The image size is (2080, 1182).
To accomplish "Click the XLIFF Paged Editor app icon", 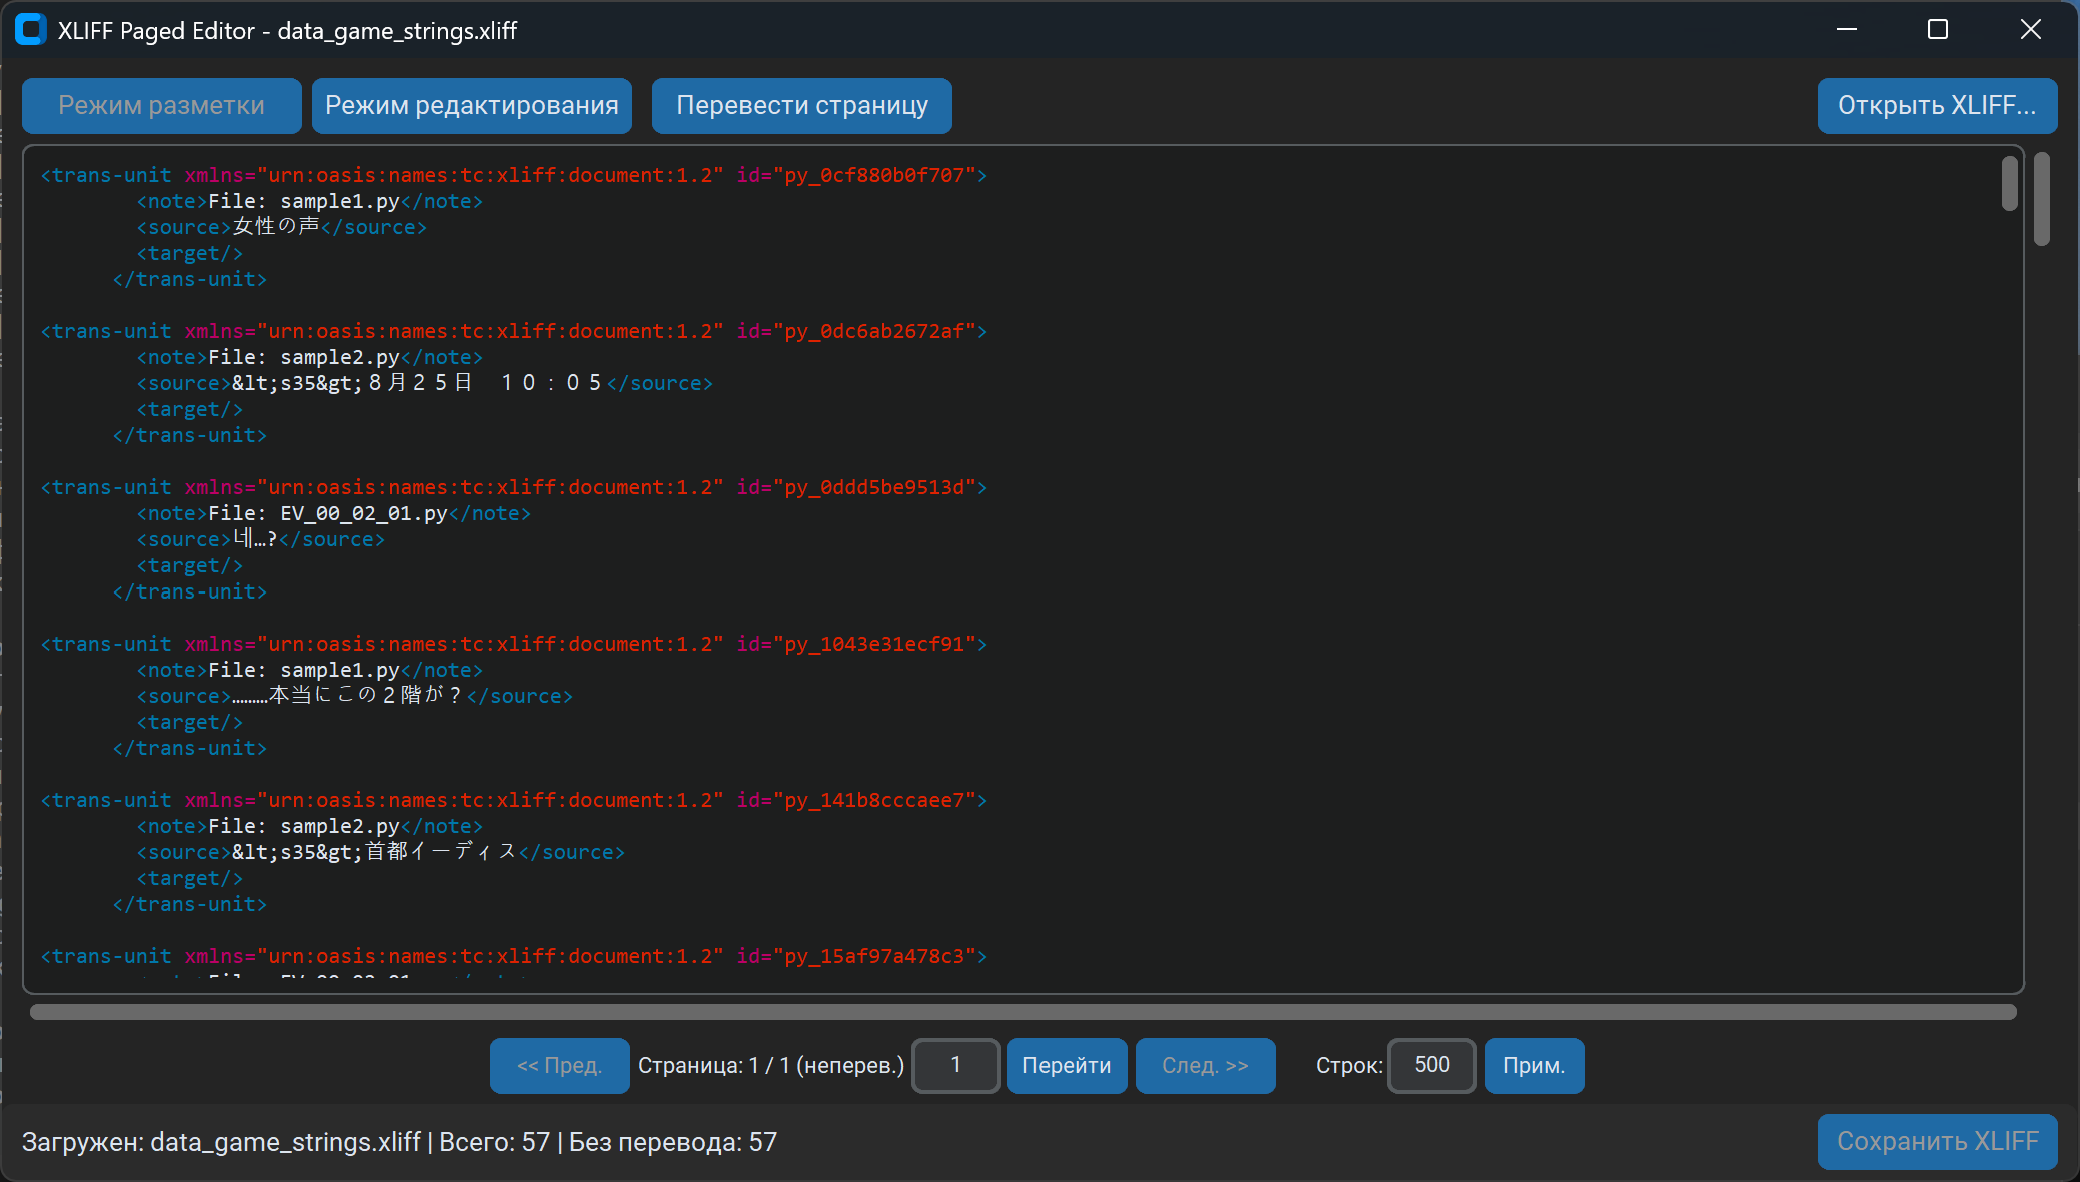I will click(31, 30).
